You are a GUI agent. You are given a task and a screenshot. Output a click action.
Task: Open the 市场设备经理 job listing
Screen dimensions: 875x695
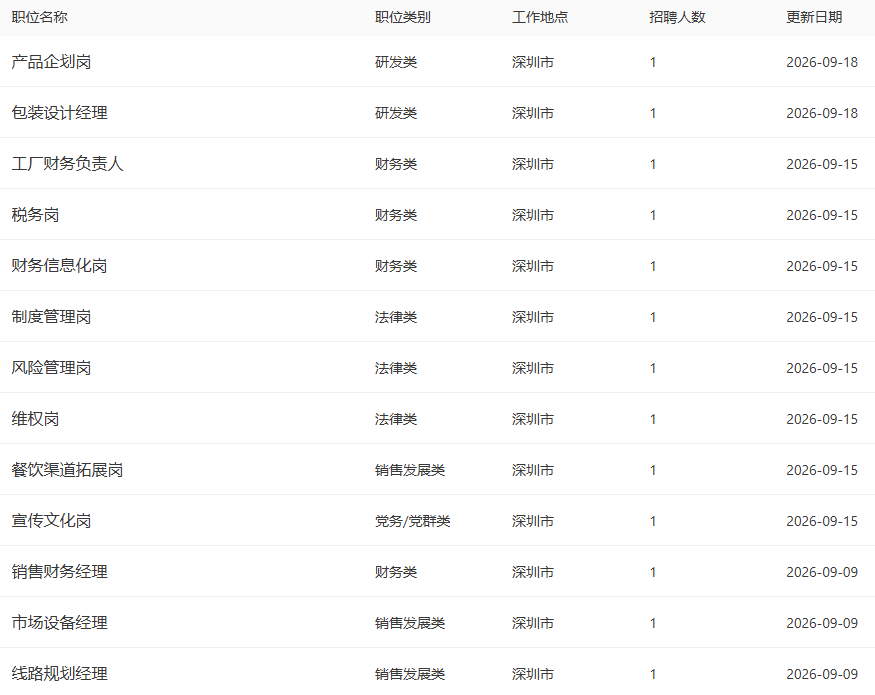click(x=59, y=623)
